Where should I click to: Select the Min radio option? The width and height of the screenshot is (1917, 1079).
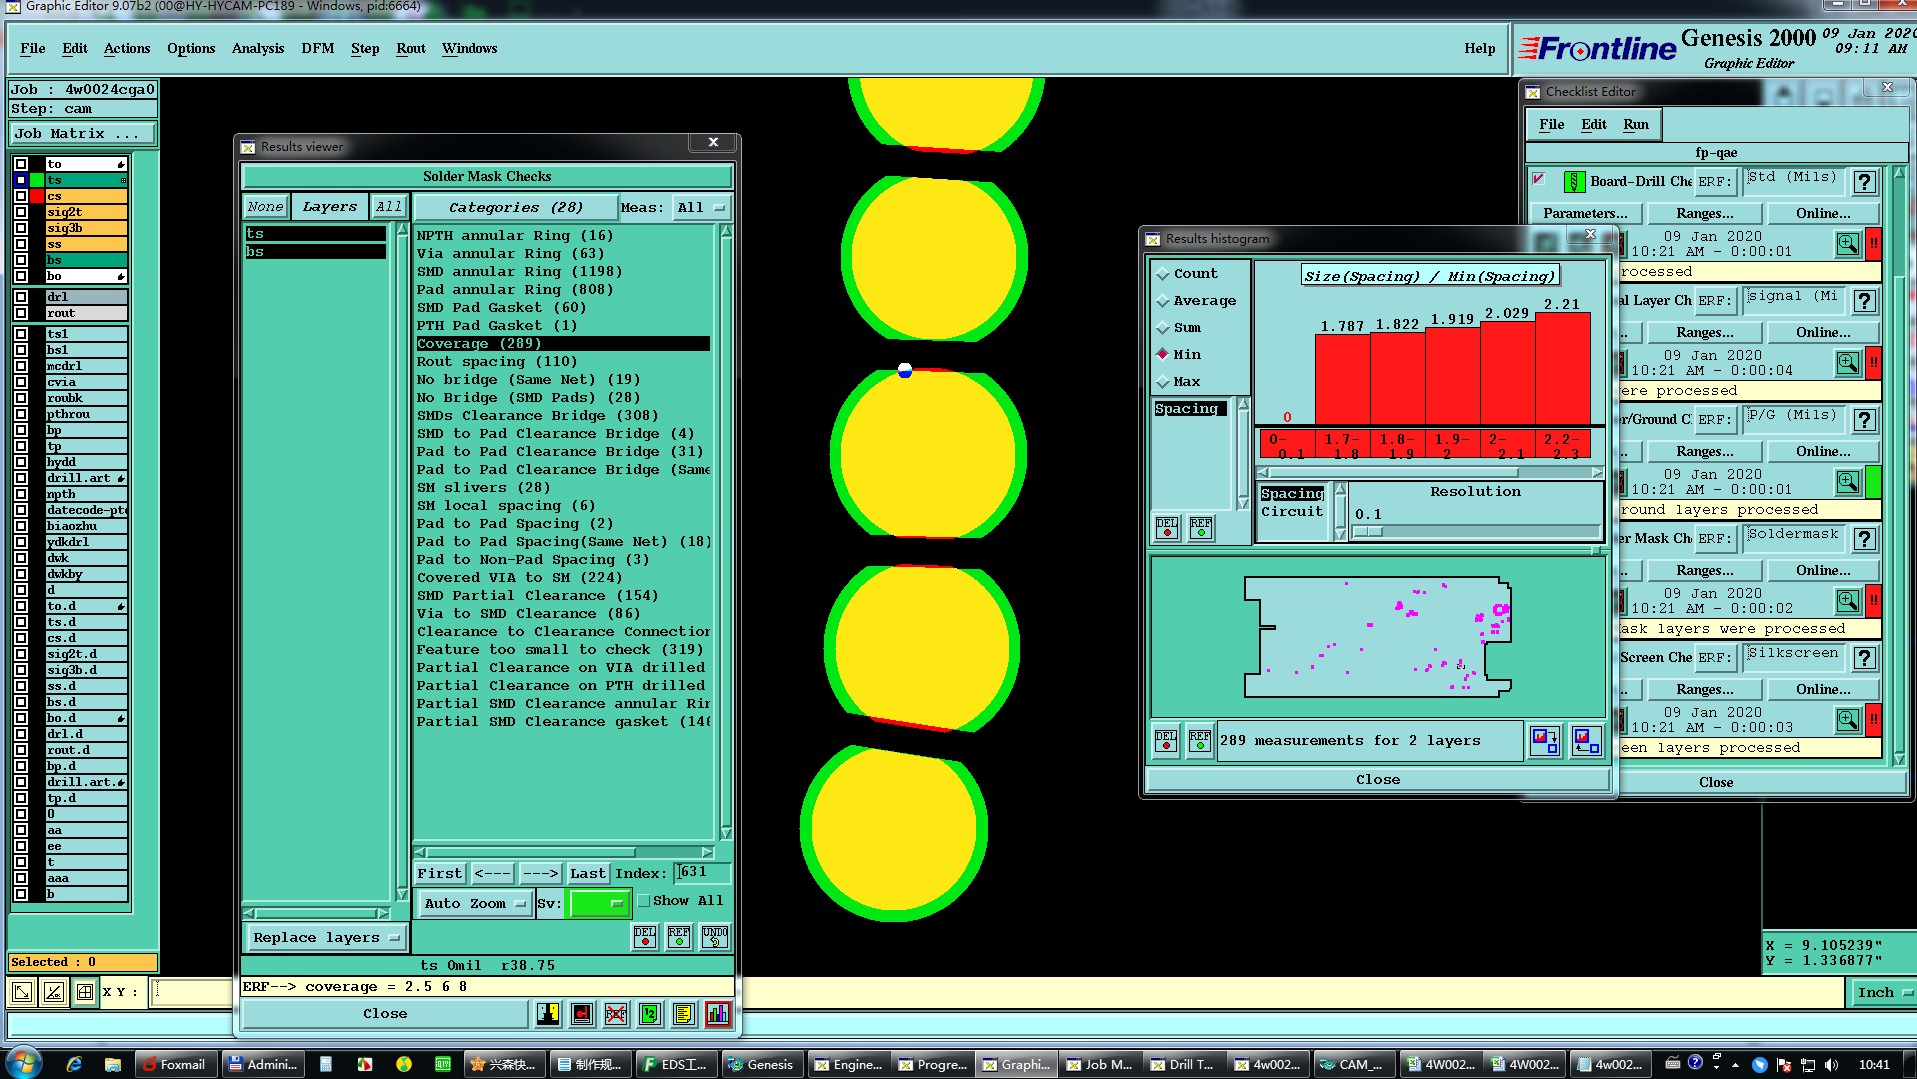click(1163, 355)
